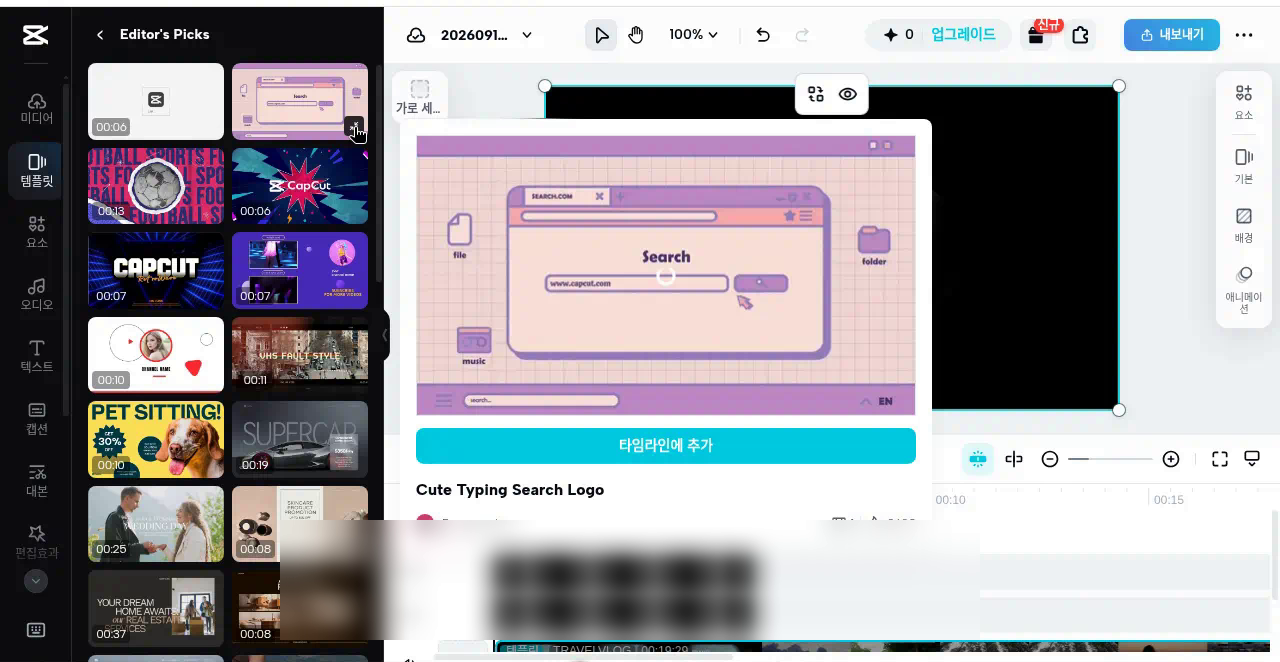This screenshot has width=1280, height=662.
Task: Open the 요소 panel in left sidebar
Action: coord(36,232)
